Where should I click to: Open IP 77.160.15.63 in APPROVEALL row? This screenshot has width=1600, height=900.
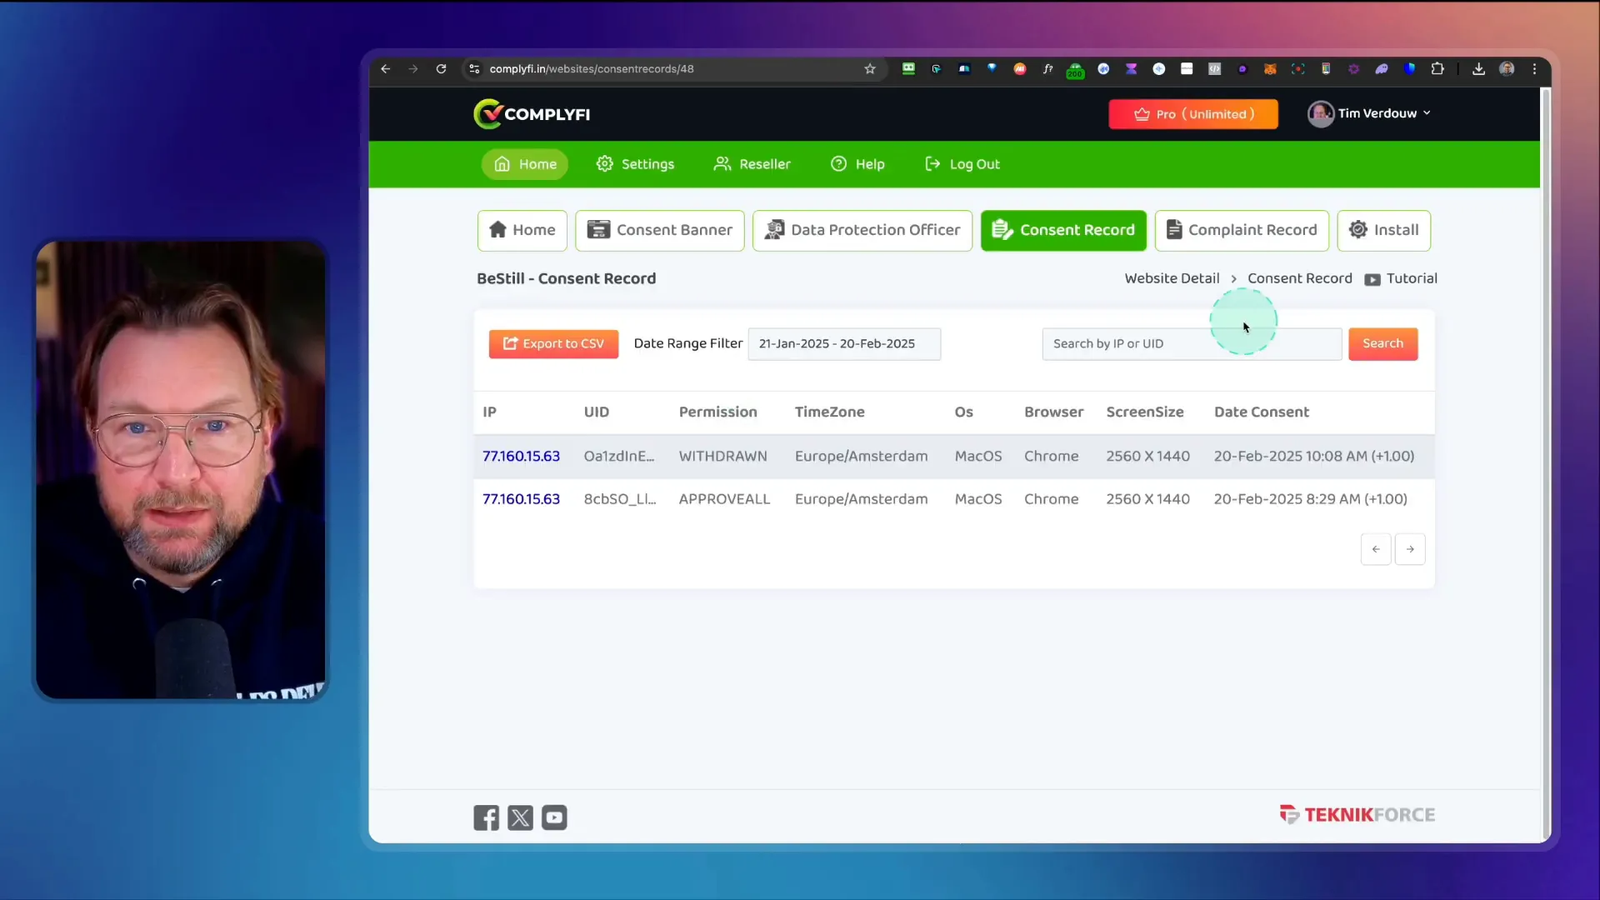pyautogui.click(x=521, y=499)
